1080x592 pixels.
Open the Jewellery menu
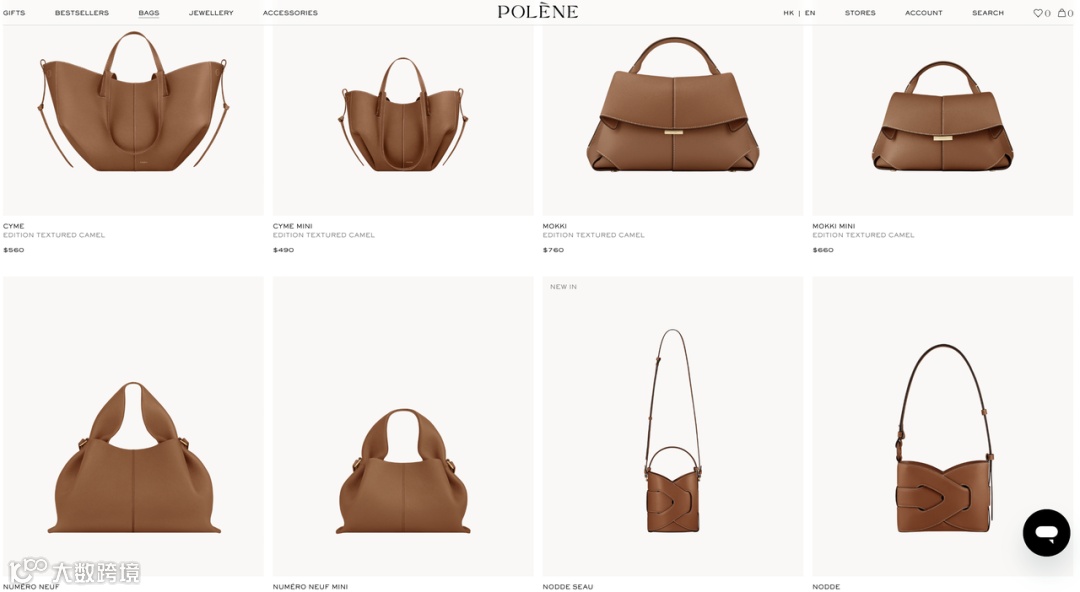(211, 13)
